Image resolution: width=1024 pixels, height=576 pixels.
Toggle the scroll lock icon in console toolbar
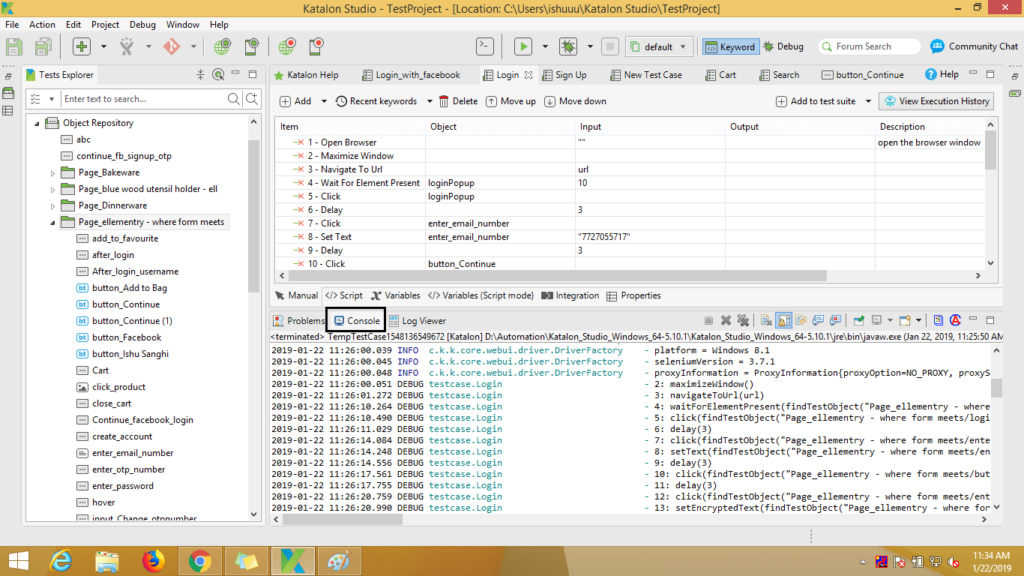[784, 321]
